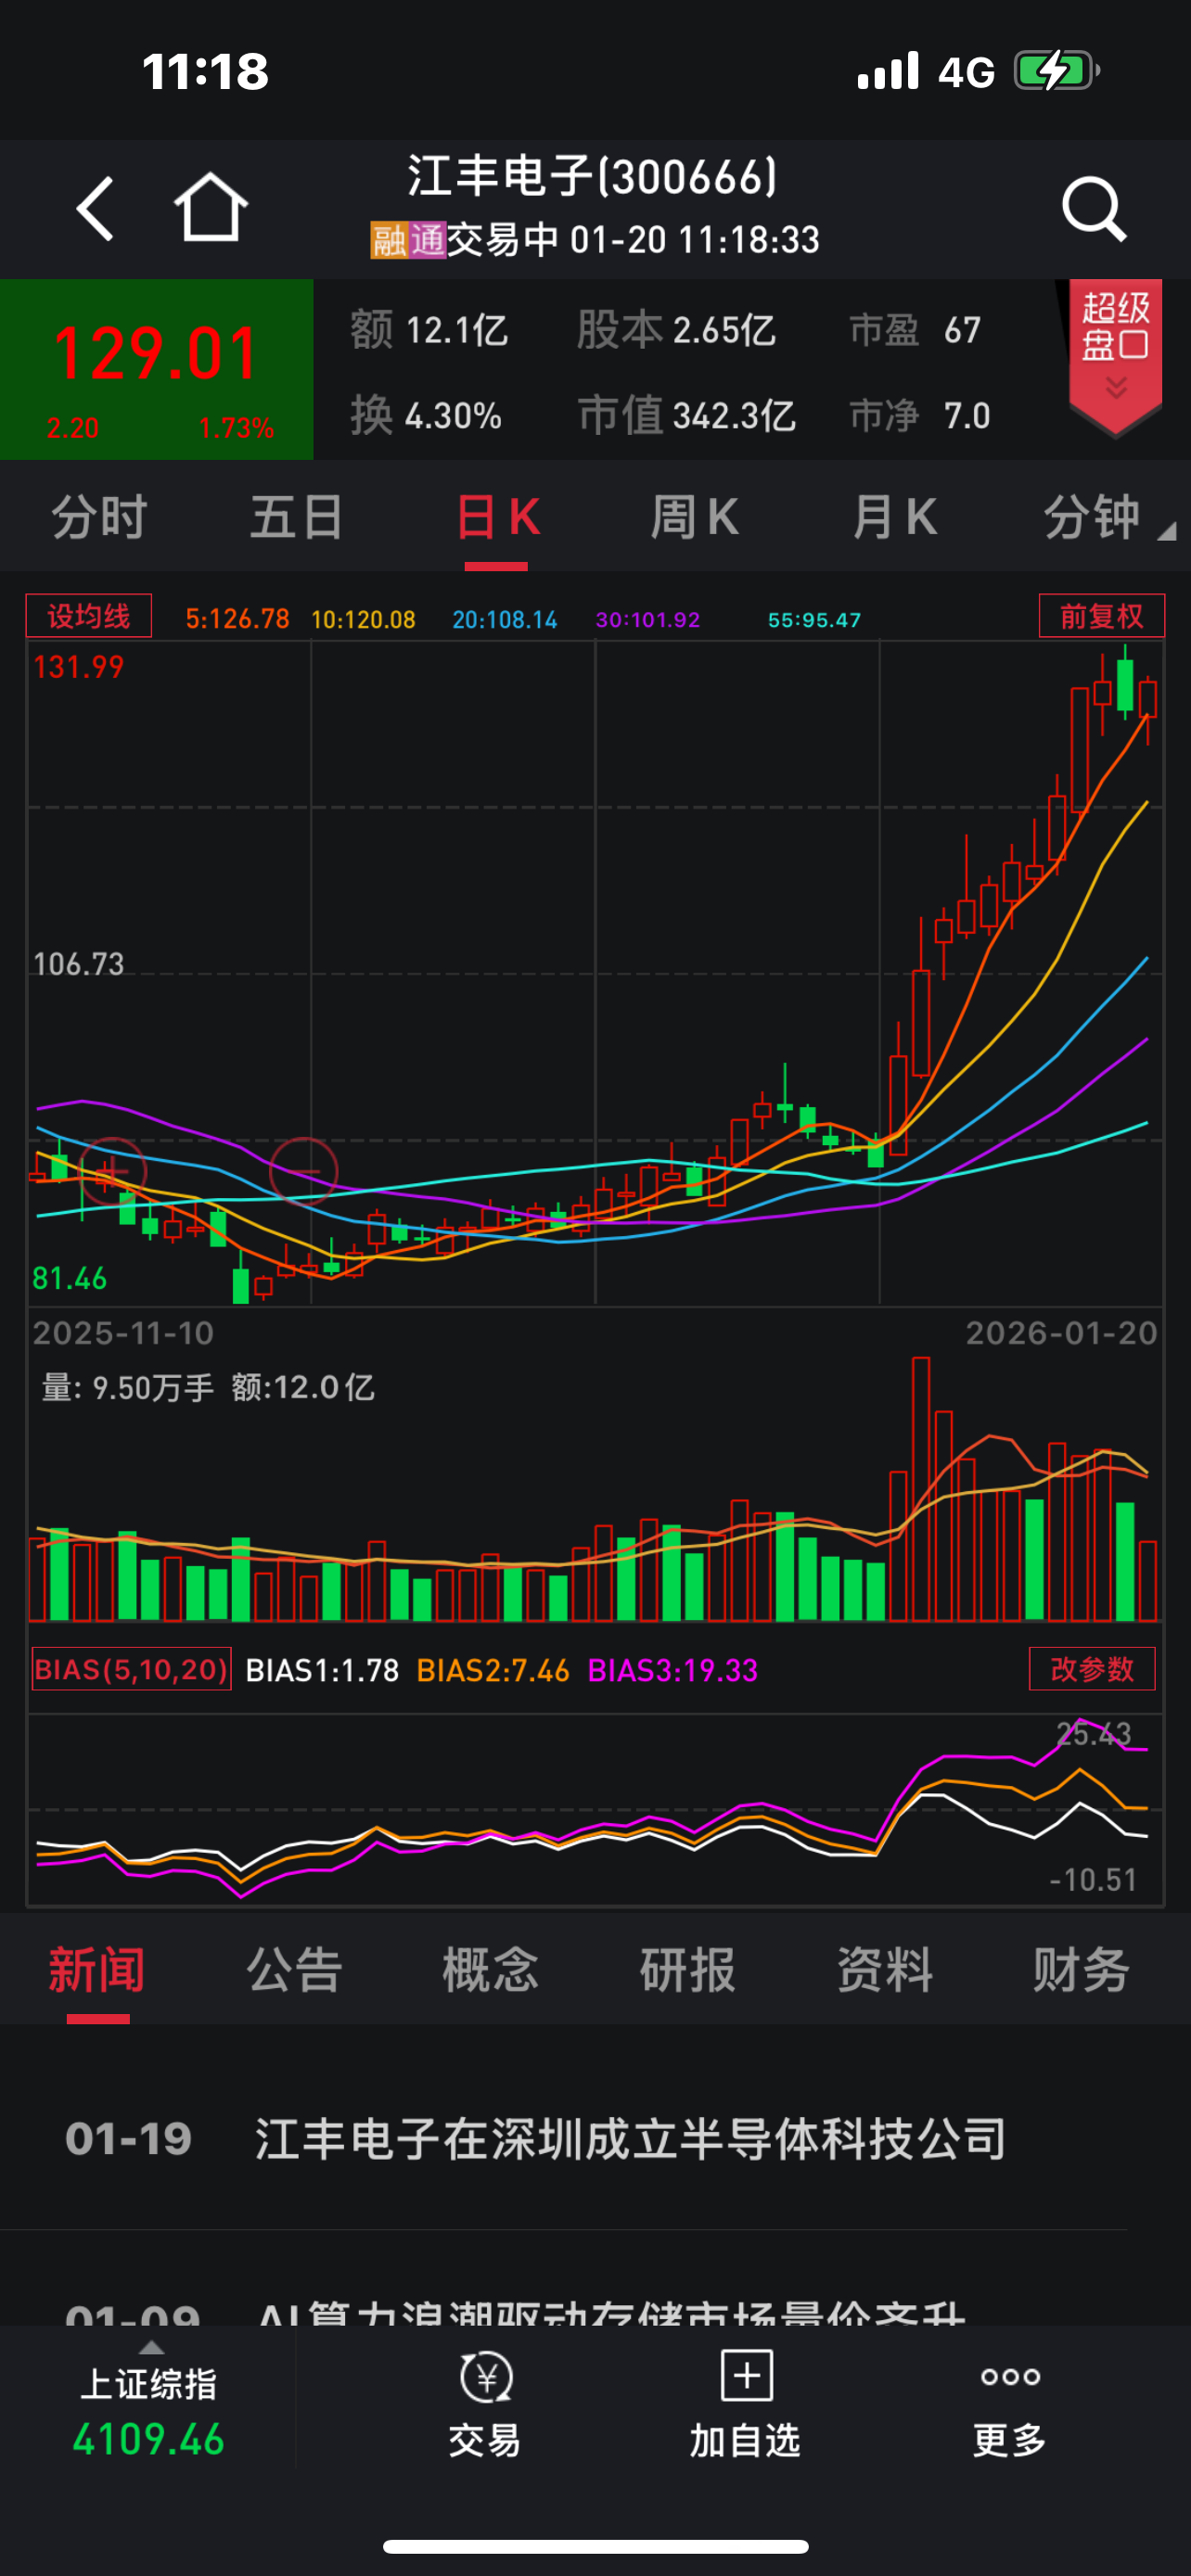Tap the back arrow icon

coord(96,209)
